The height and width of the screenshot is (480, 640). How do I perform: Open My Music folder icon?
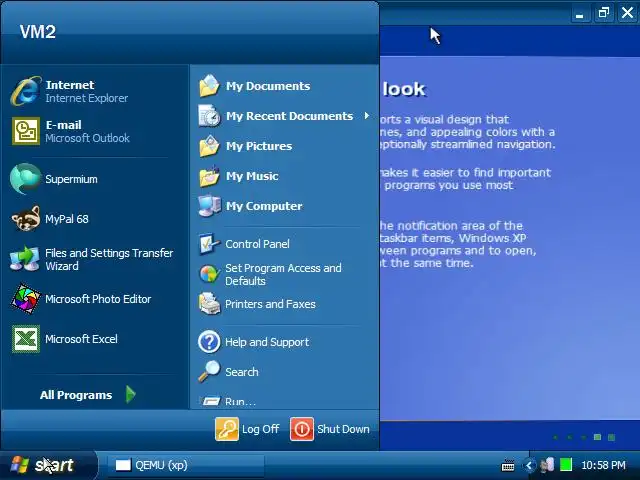point(209,176)
